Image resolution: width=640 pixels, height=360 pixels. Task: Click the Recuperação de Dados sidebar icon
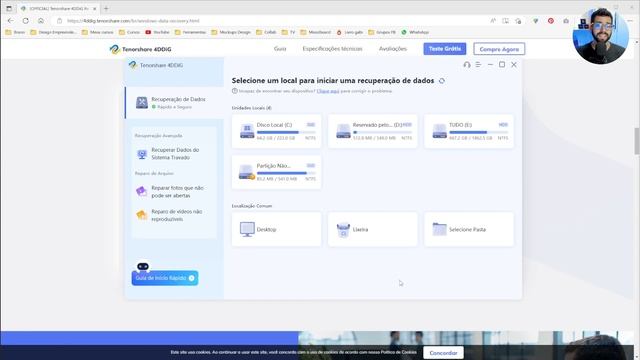pos(142,102)
